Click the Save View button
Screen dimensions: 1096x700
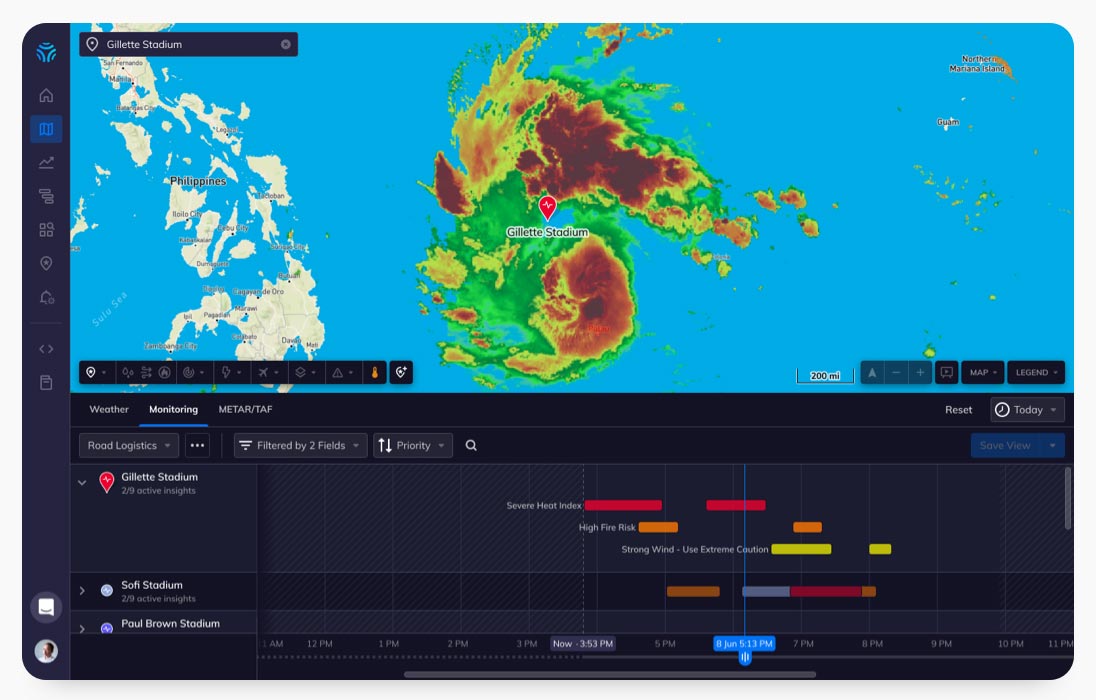click(x=1005, y=445)
